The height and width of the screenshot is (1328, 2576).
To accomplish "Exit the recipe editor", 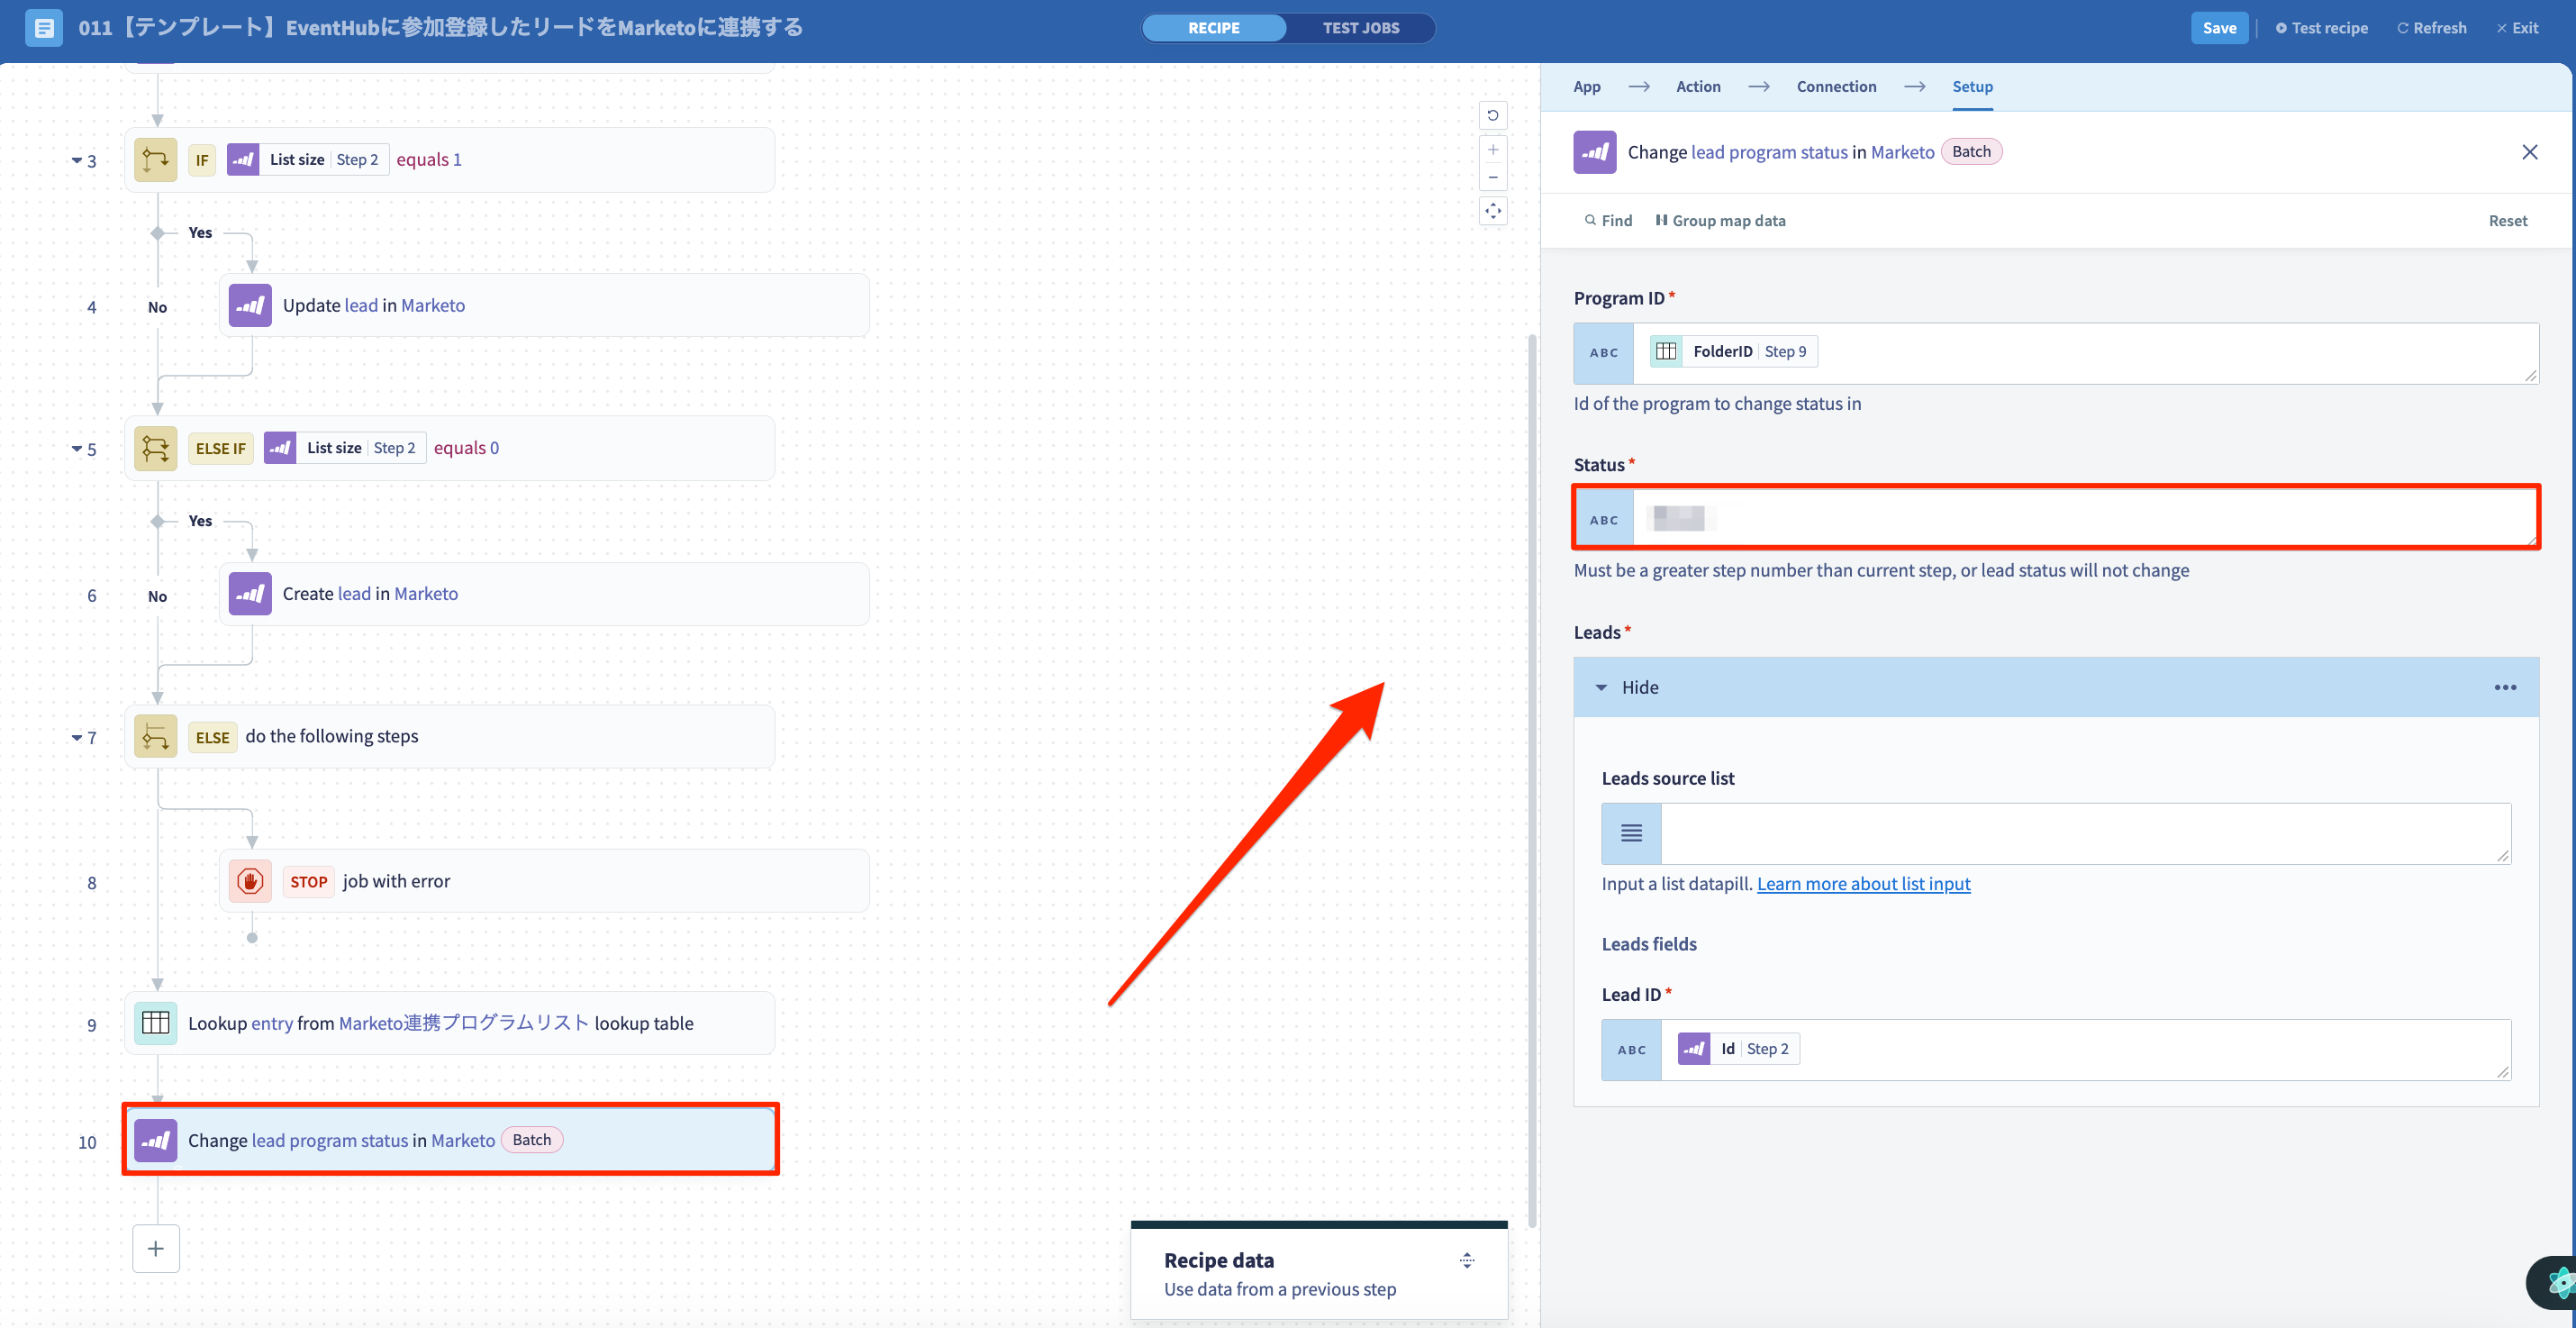I will click(x=2517, y=28).
